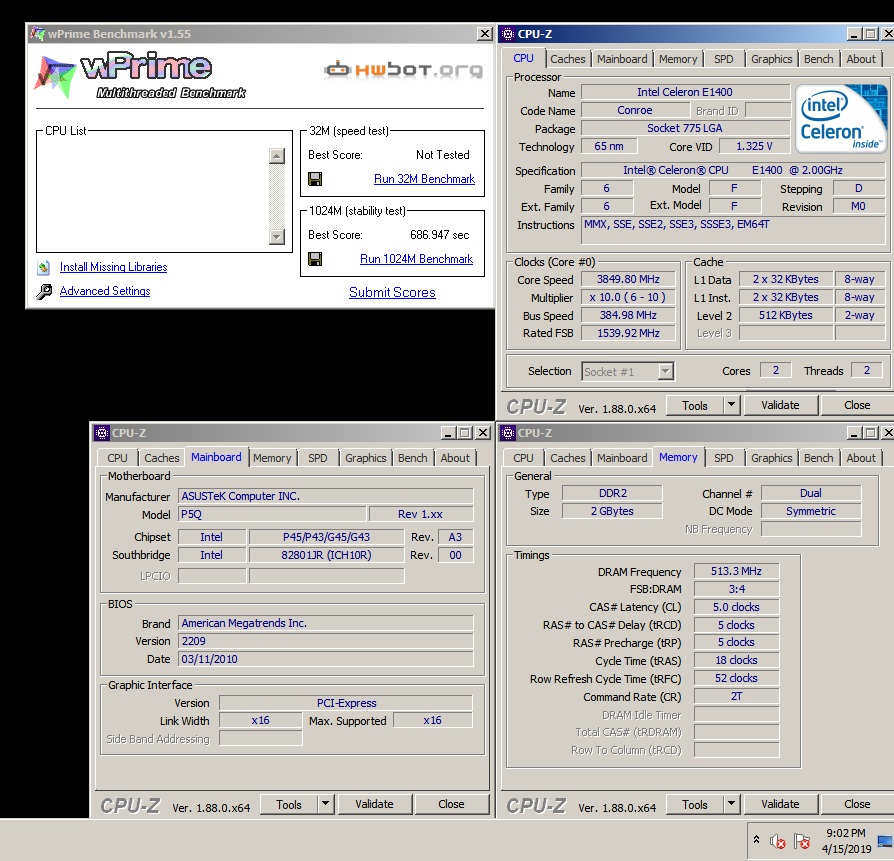This screenshot has height=861, width=894.
Task: Minimize the CPU-Z Memory window
Action: 854,433
